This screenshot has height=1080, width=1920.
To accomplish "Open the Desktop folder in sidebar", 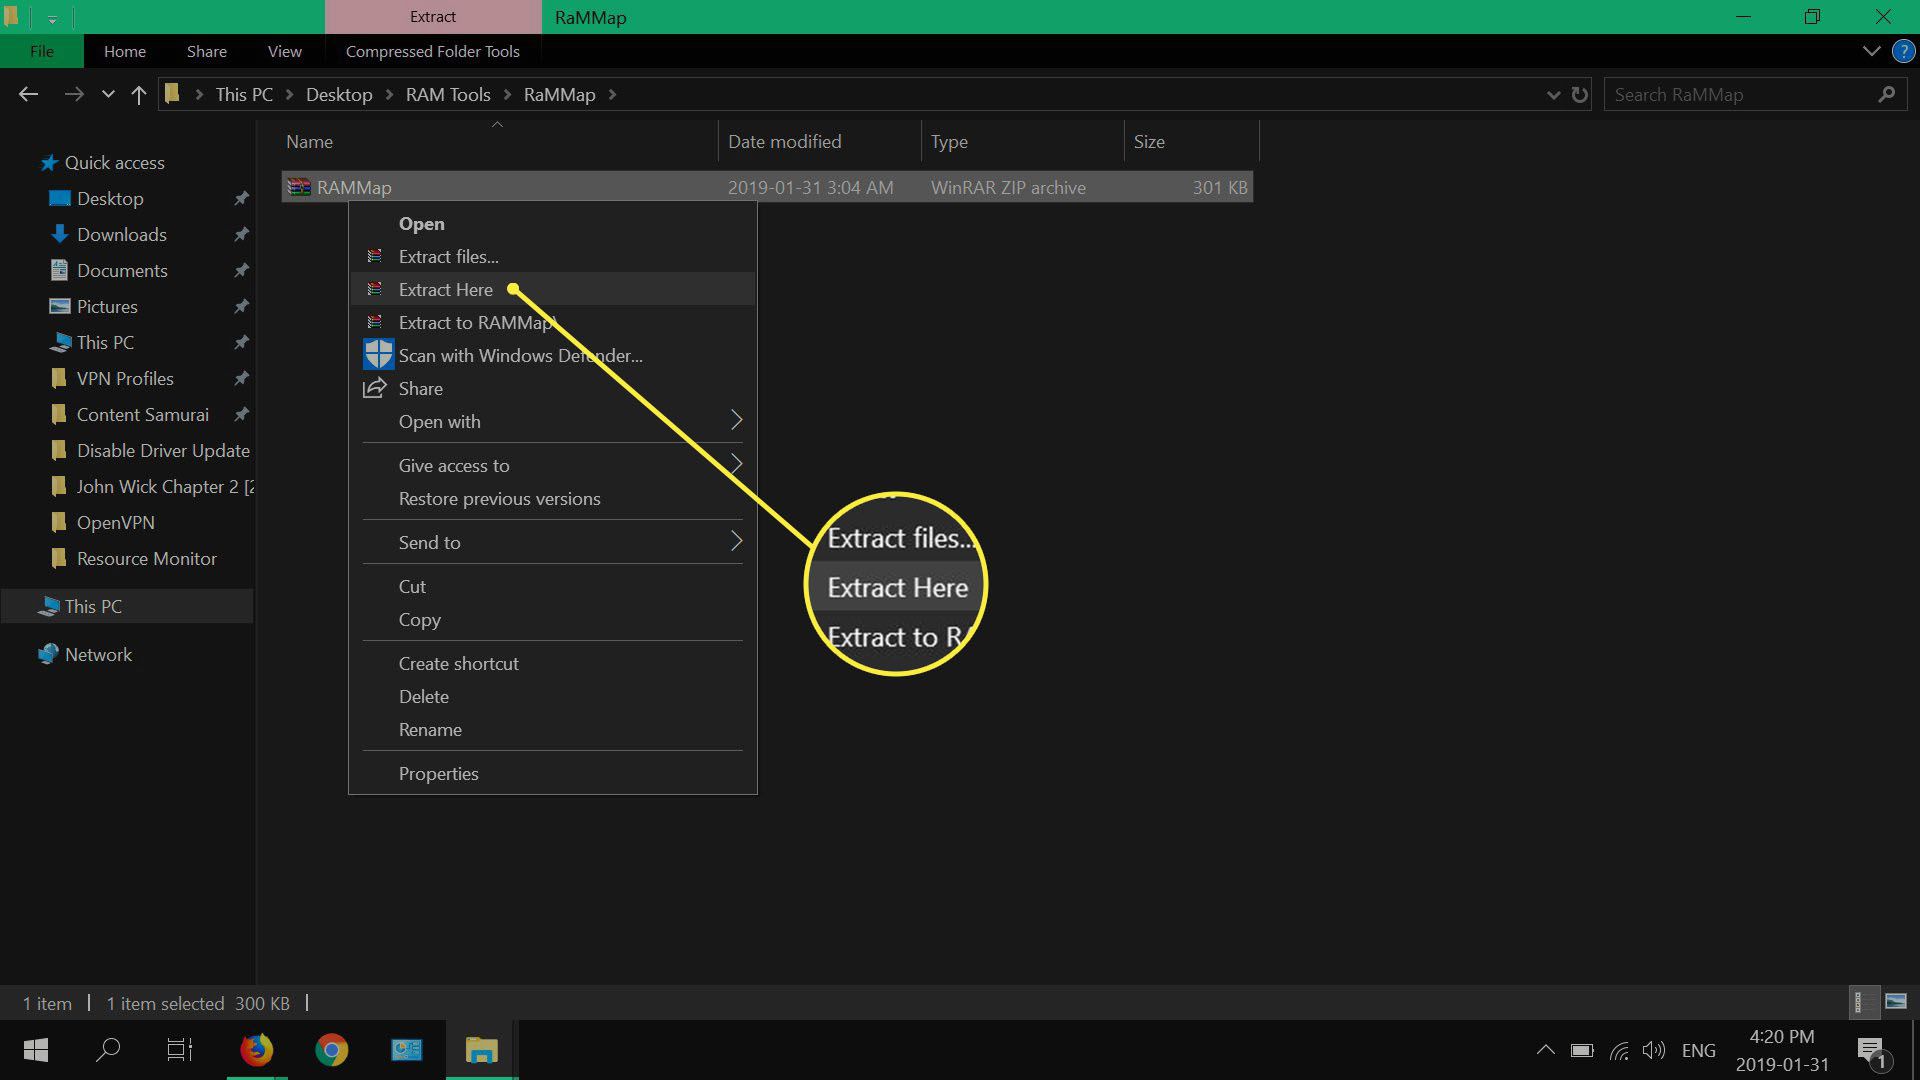I will point(109,198).
